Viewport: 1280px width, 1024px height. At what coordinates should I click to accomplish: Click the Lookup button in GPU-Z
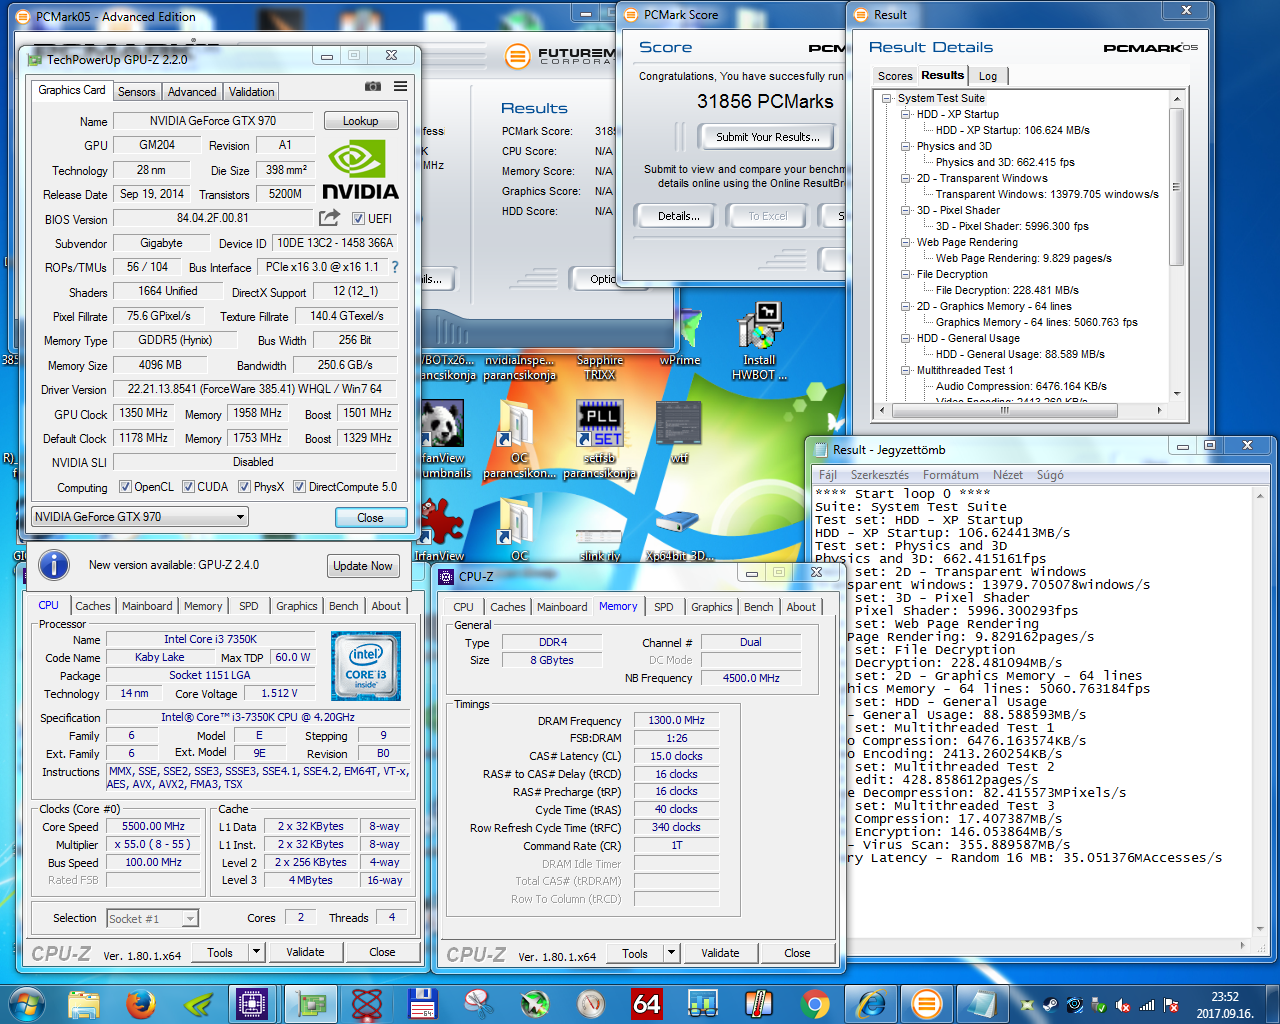coord(361,121)
